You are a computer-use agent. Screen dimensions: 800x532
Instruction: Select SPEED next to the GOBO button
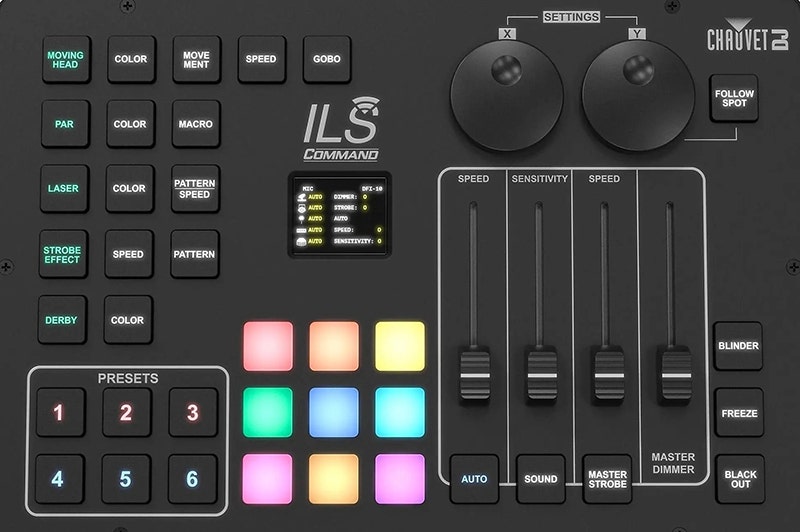coord(262,59)
